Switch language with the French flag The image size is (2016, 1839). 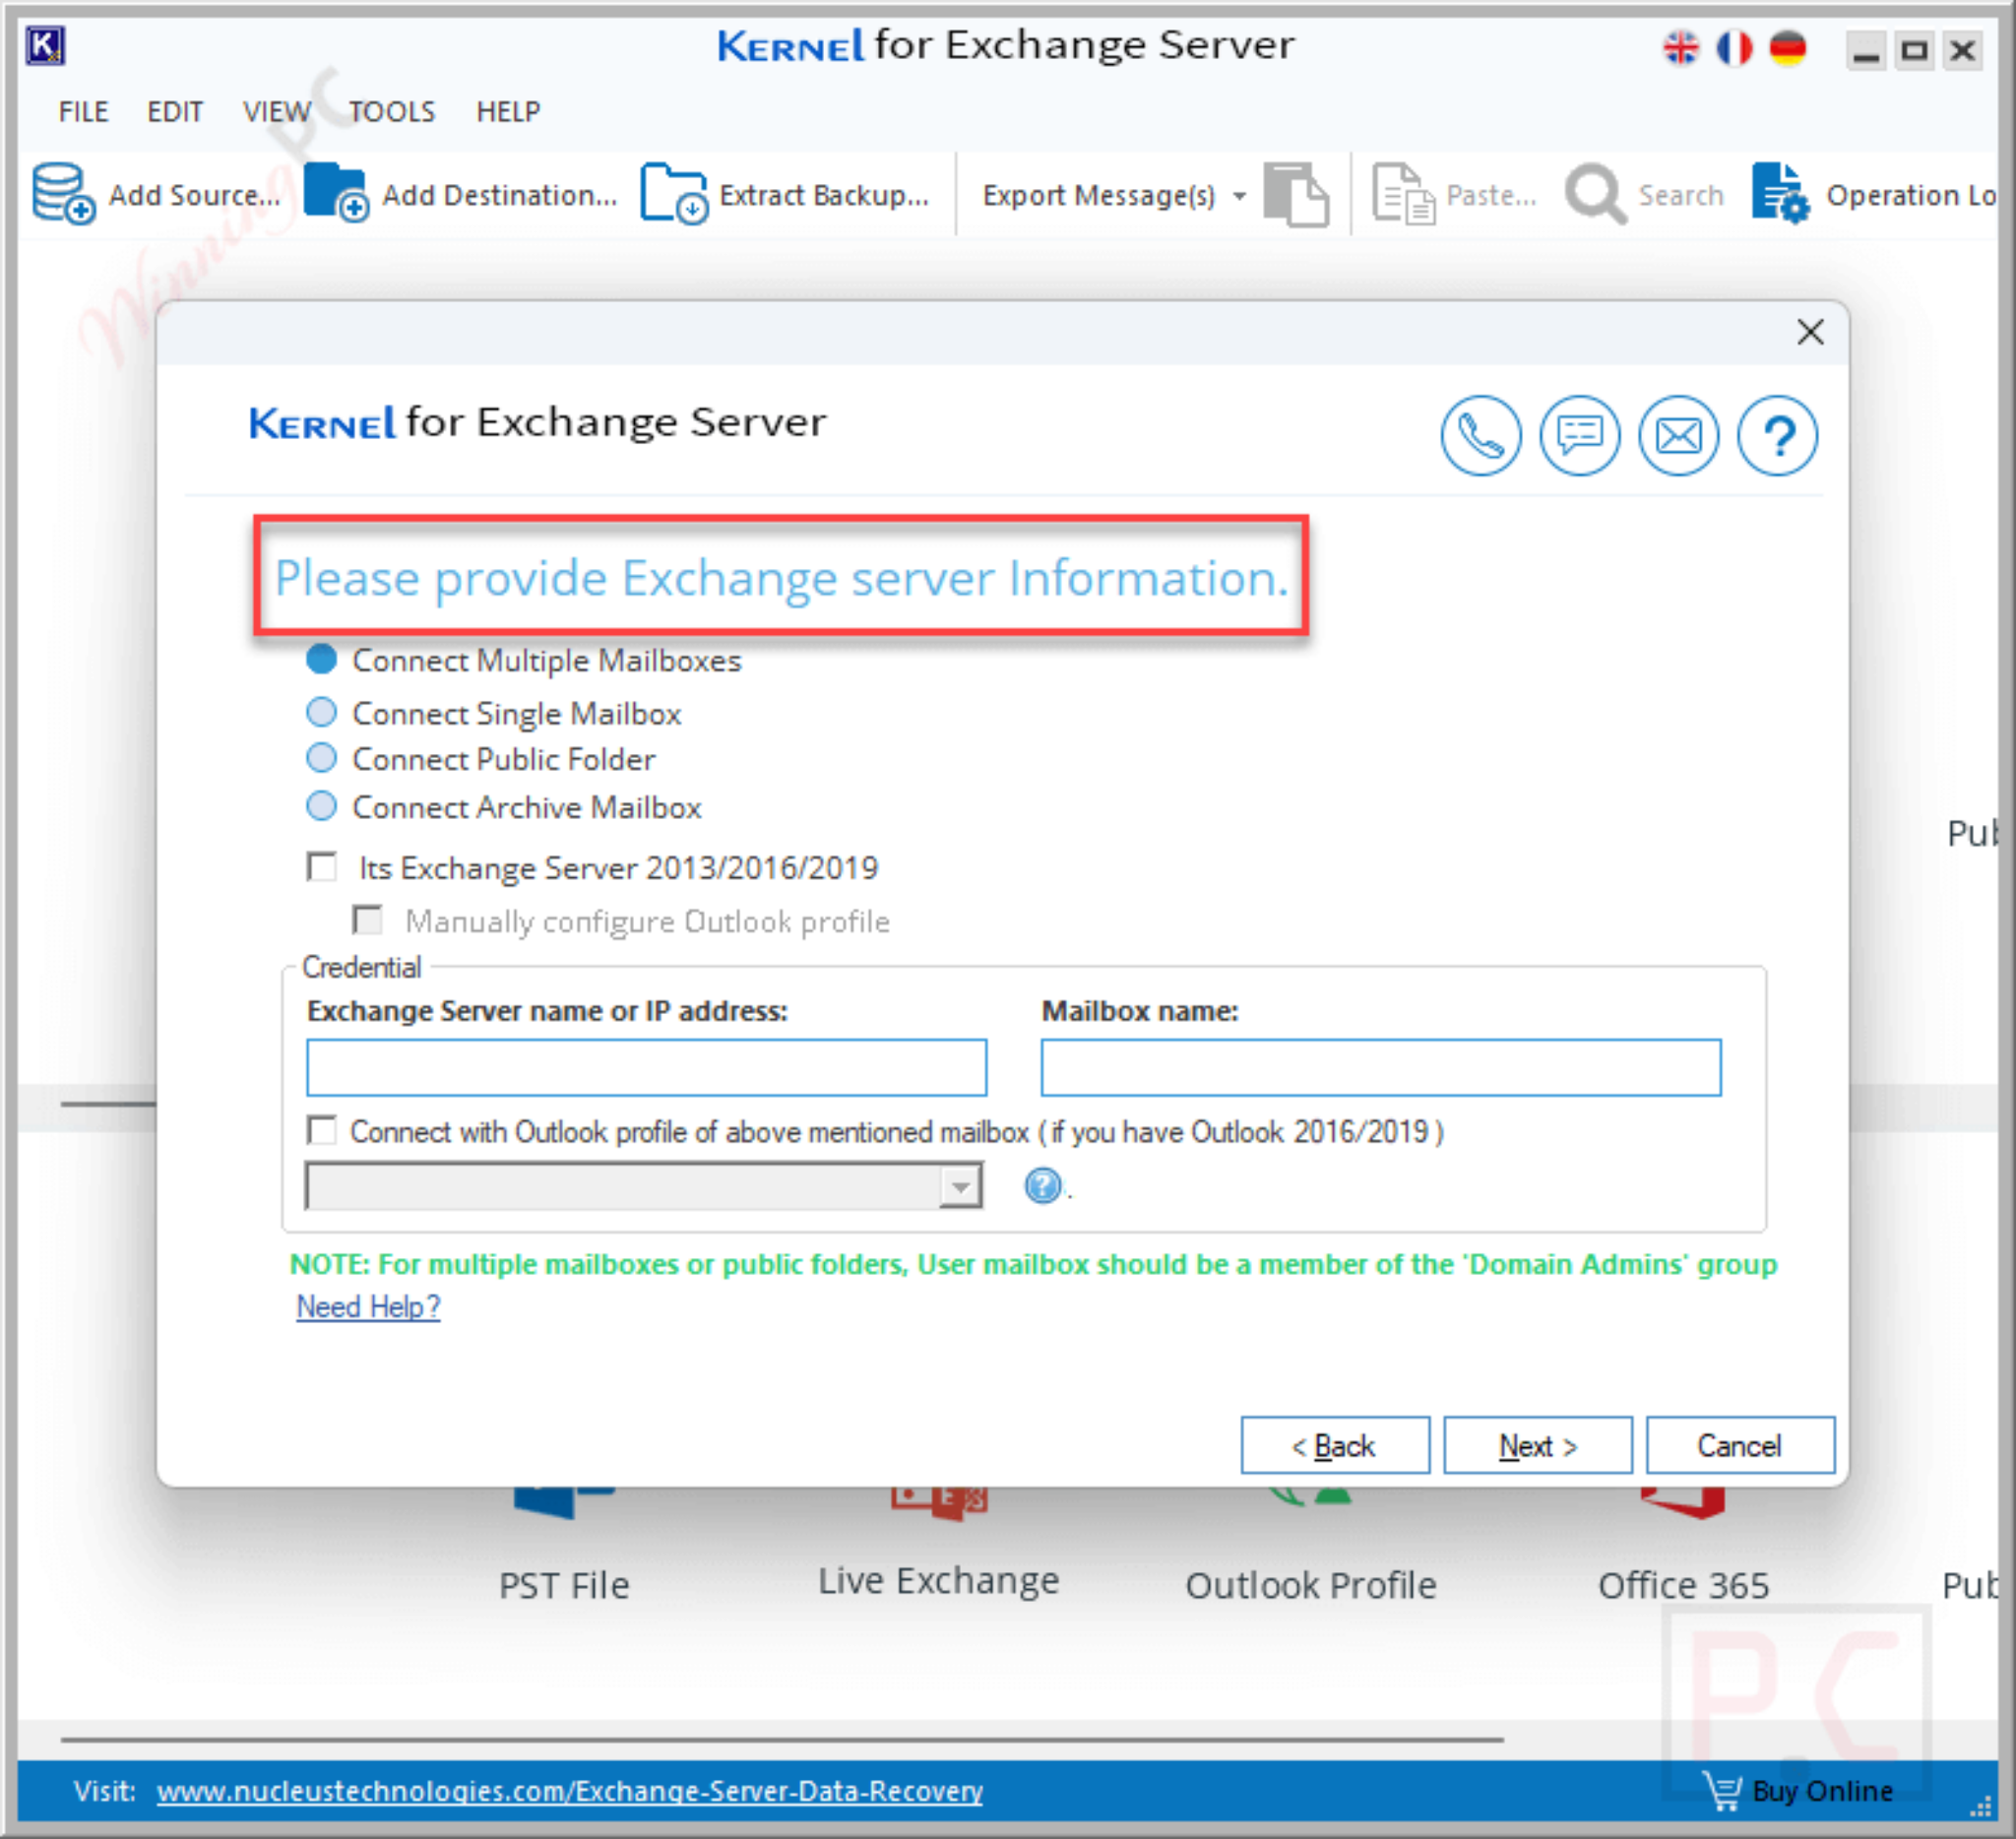[1734, 48]
